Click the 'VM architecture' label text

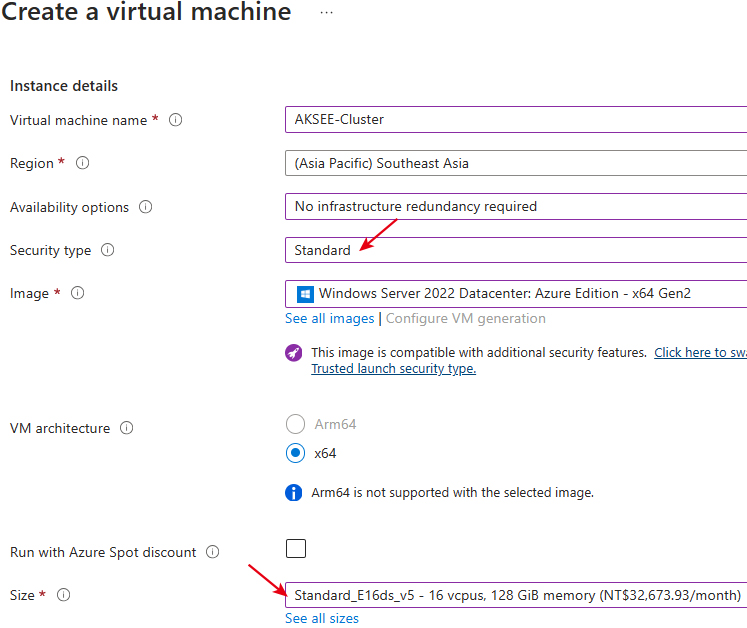click(x=60, y=428)
